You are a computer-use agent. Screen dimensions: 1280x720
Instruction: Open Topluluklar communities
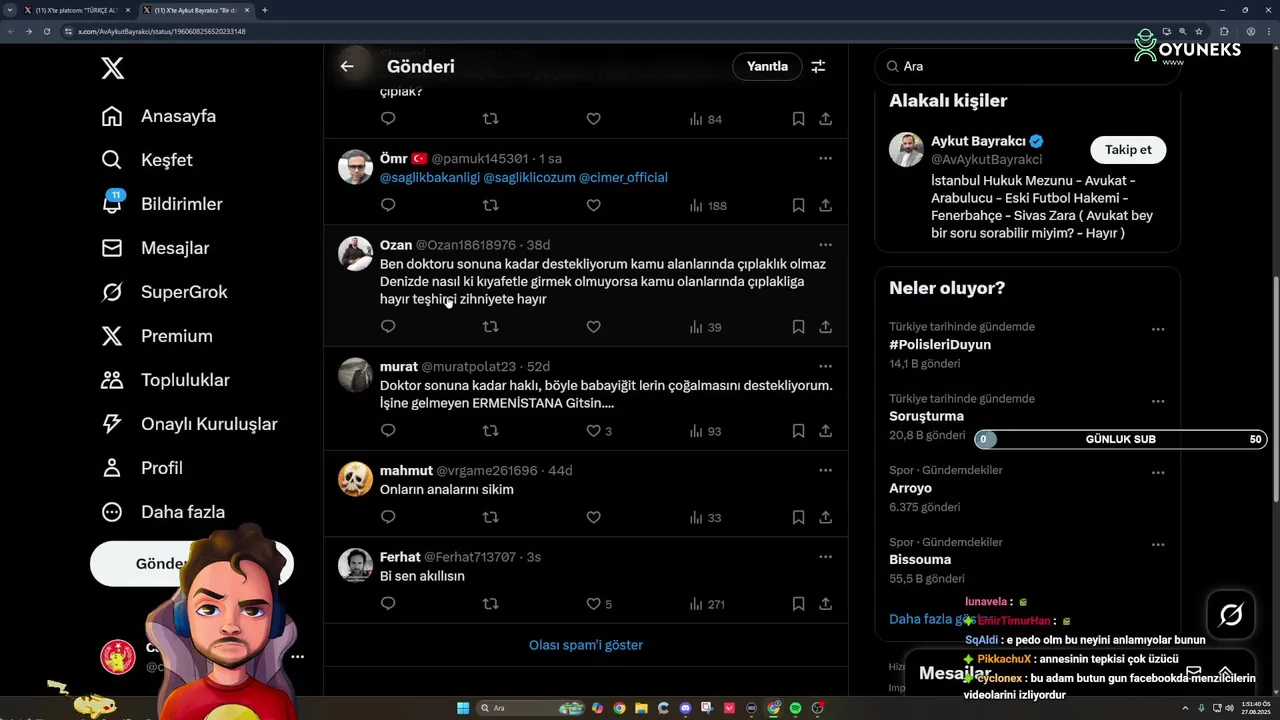[x=165, y=380]
